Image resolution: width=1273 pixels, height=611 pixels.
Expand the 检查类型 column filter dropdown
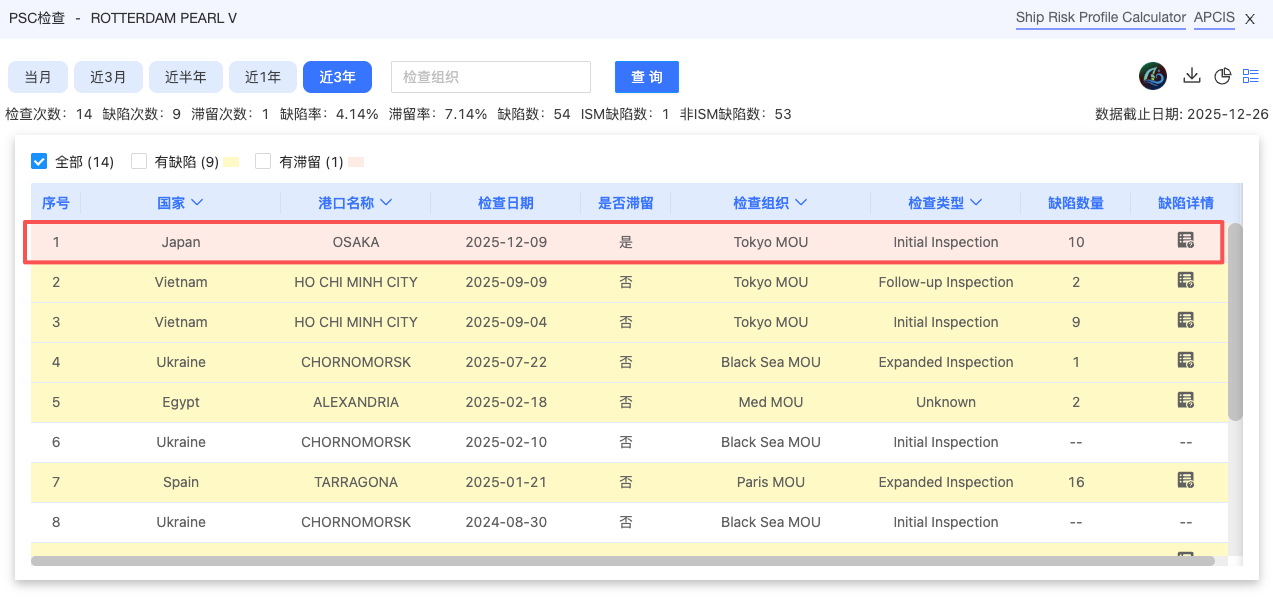(976, 203)
